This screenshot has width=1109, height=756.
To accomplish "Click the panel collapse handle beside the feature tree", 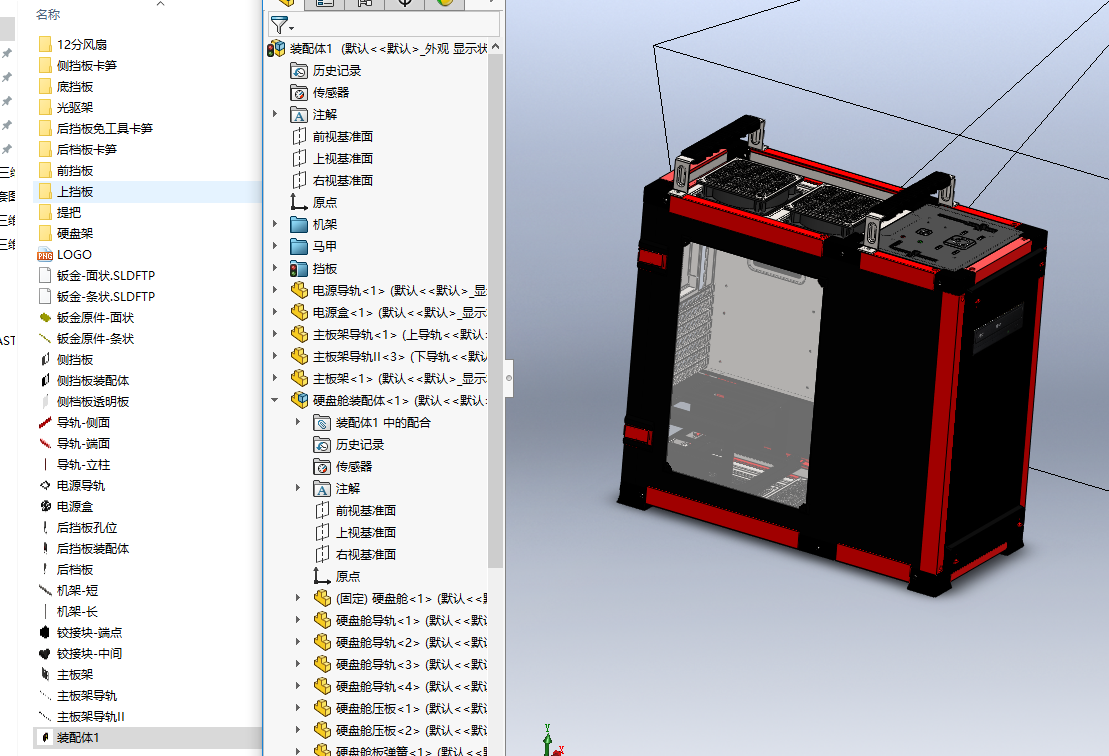I will point(509,378).
